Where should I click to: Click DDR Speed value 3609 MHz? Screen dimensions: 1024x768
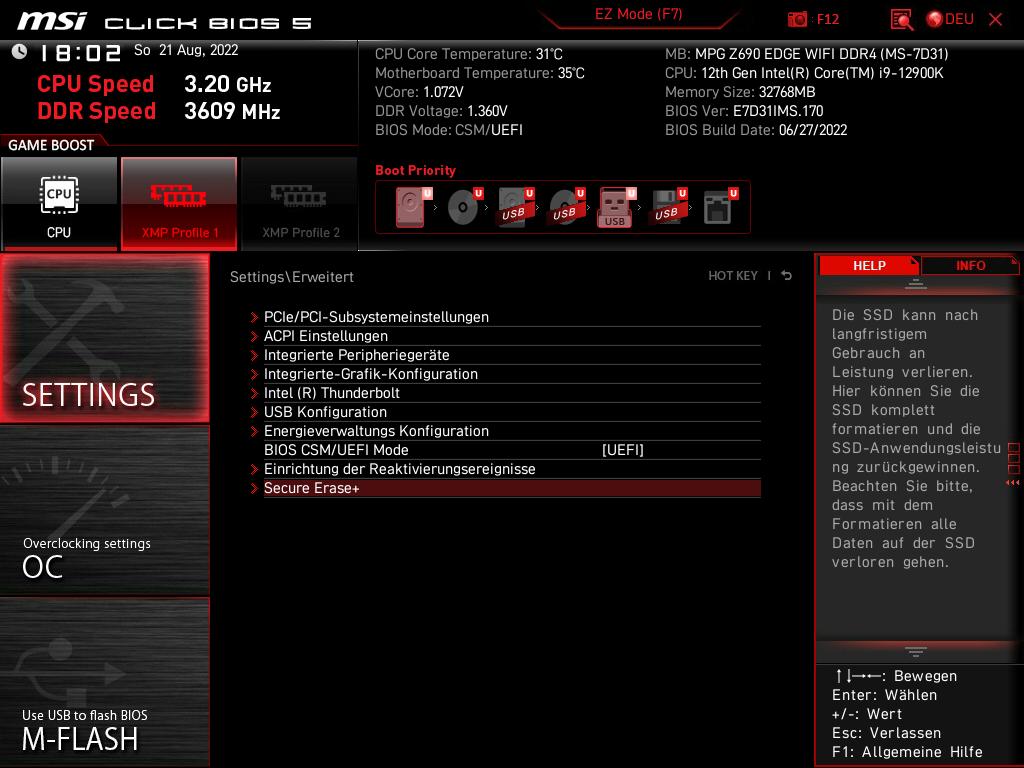(232, 111)
